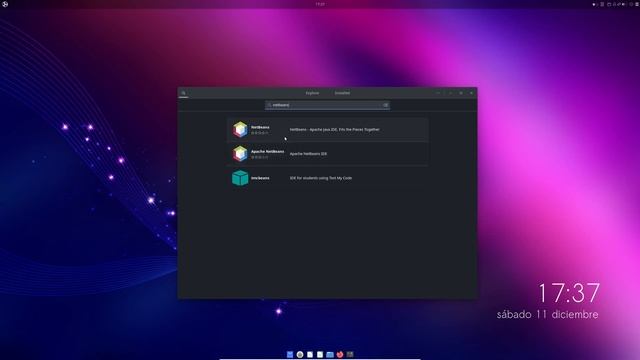Select the 'tmcbeans' app name

(260, 178)
